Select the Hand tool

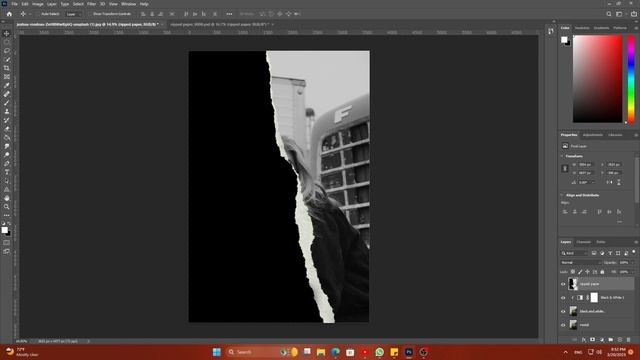pos(7,198)
